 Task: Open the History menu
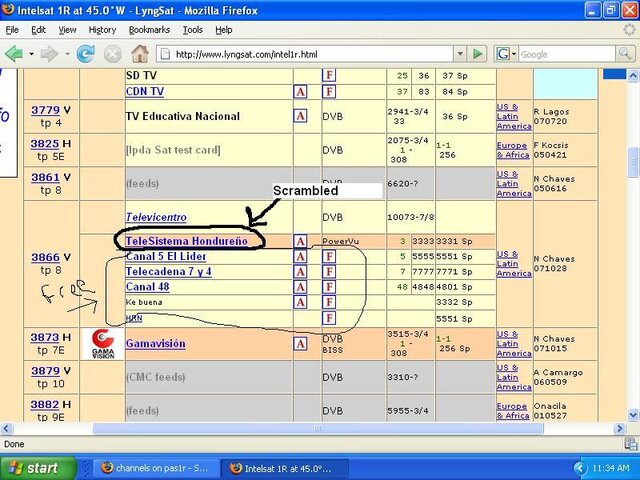[x=102, y=30]
